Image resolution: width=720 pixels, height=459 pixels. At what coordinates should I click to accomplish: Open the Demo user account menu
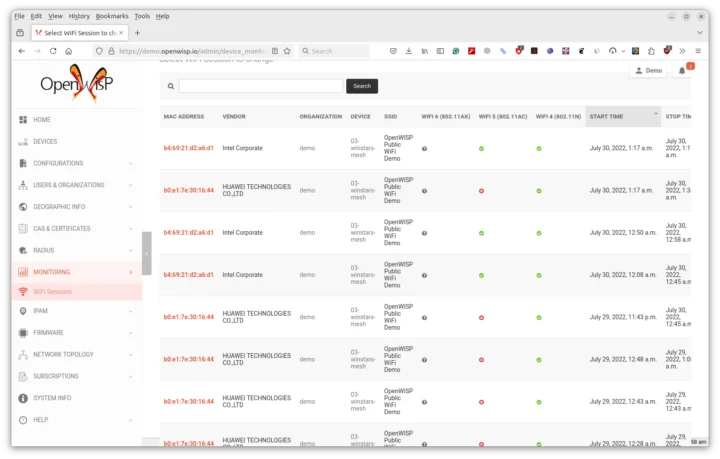pos(648,71)
